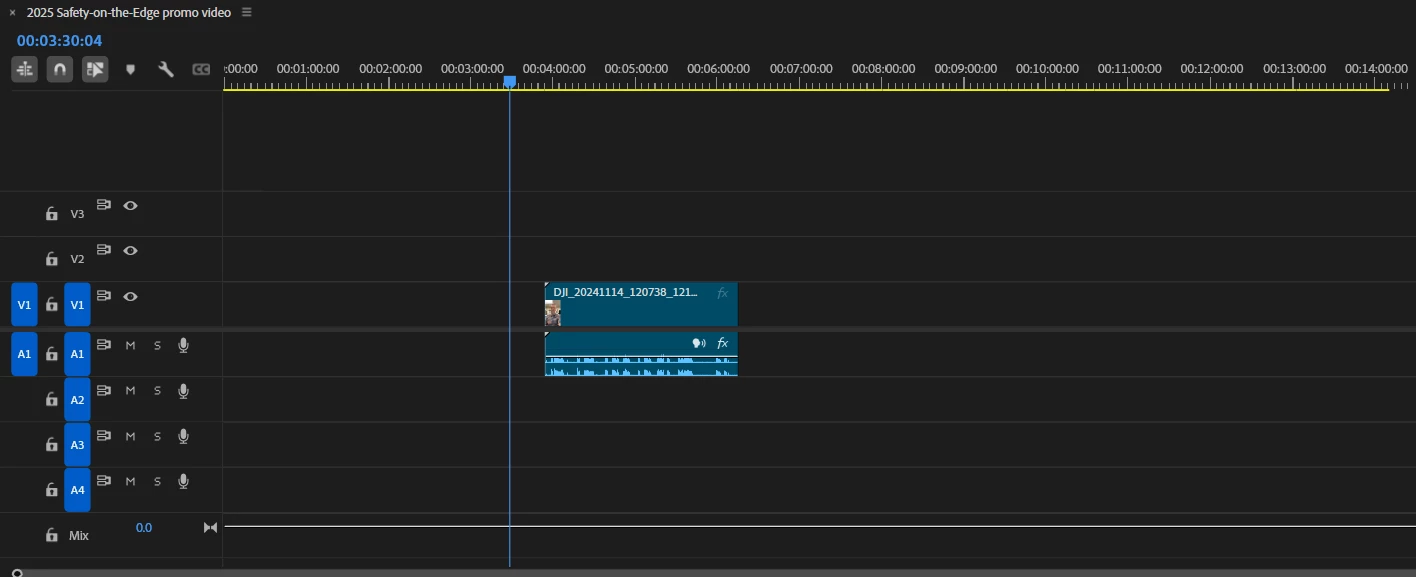Click the DJI clip's frame thumbnail

[x=553, y=313]
